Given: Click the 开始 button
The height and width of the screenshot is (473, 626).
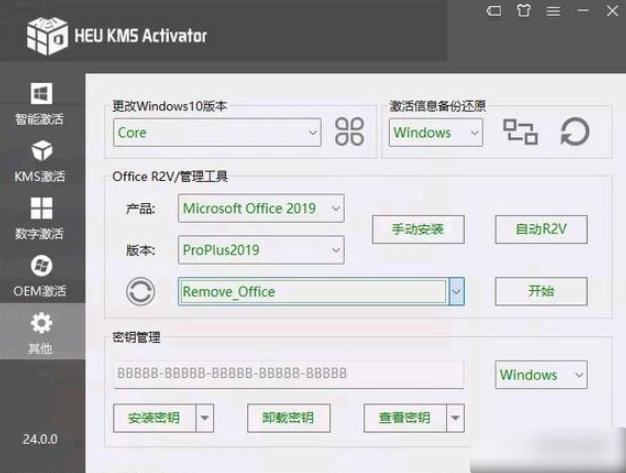Looking at the screenshot, I should [541, 291].
